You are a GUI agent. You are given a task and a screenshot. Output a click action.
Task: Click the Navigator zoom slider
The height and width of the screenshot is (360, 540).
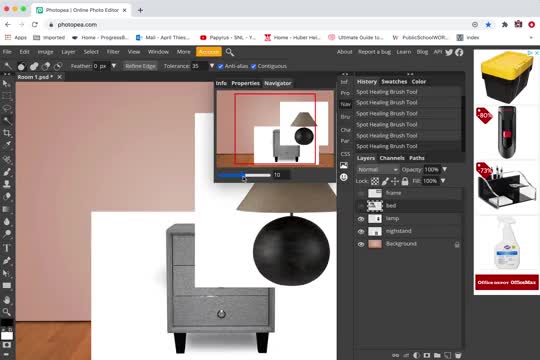[x=244, y=175]
